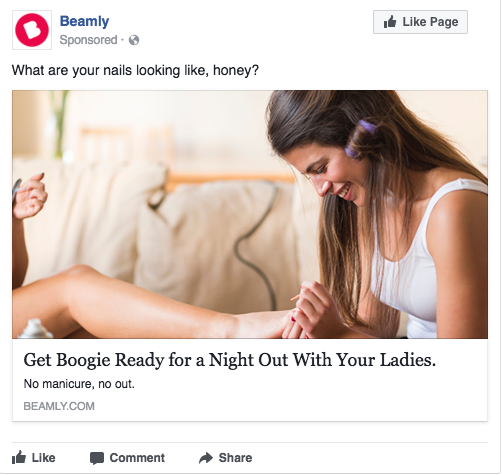Click thumbs-up icon inside Like Page button
Screen dimensions: 502x475
pos(390,22)
